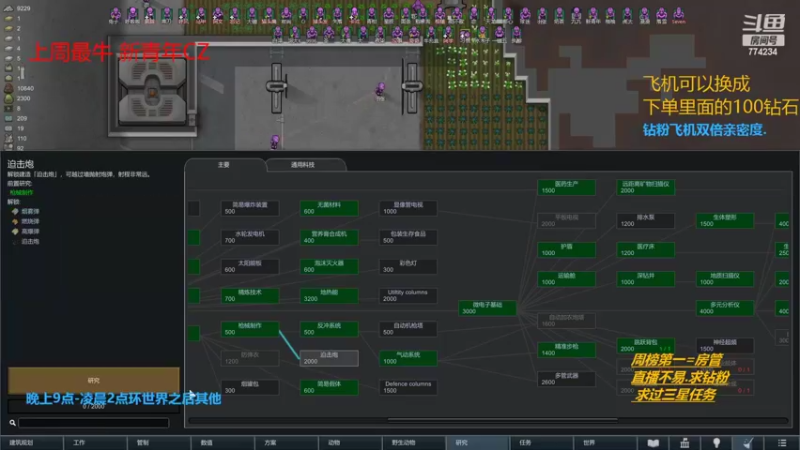
Task: Select the 水轮发电机 700 research node
Action: pos(250,237)
